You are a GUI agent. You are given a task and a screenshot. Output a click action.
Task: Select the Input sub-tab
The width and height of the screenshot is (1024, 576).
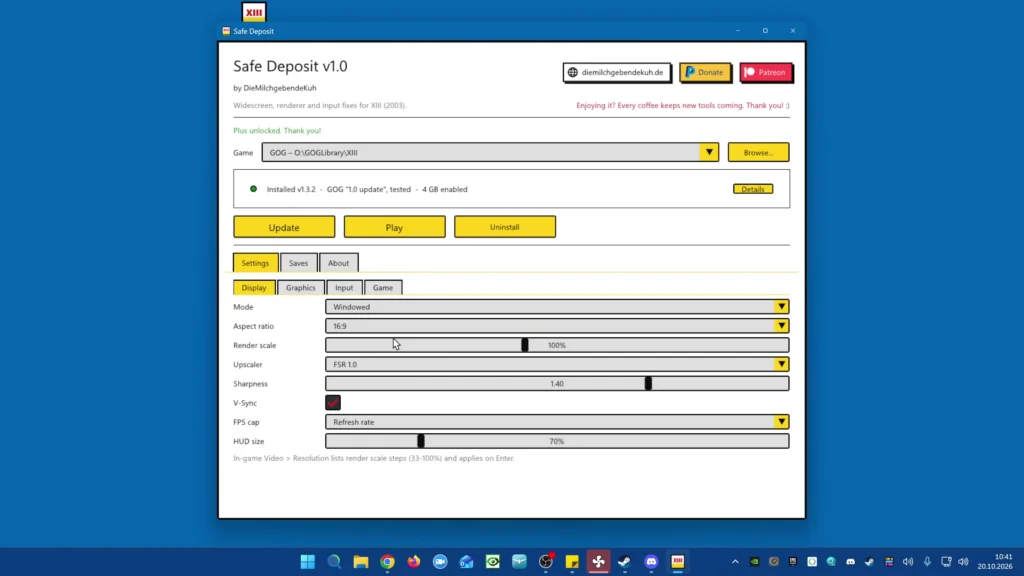pos(344,287)
